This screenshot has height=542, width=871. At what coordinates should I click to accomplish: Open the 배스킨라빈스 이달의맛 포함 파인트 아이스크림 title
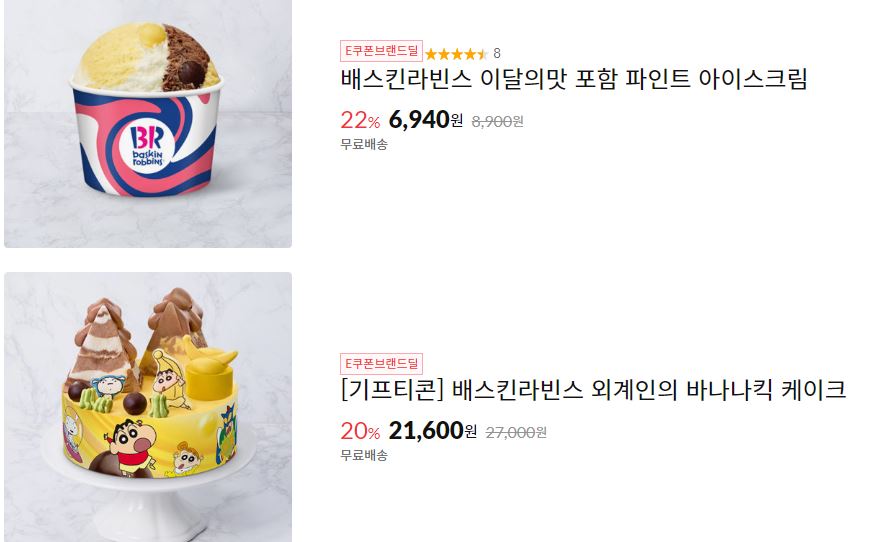tap(573, 79)
